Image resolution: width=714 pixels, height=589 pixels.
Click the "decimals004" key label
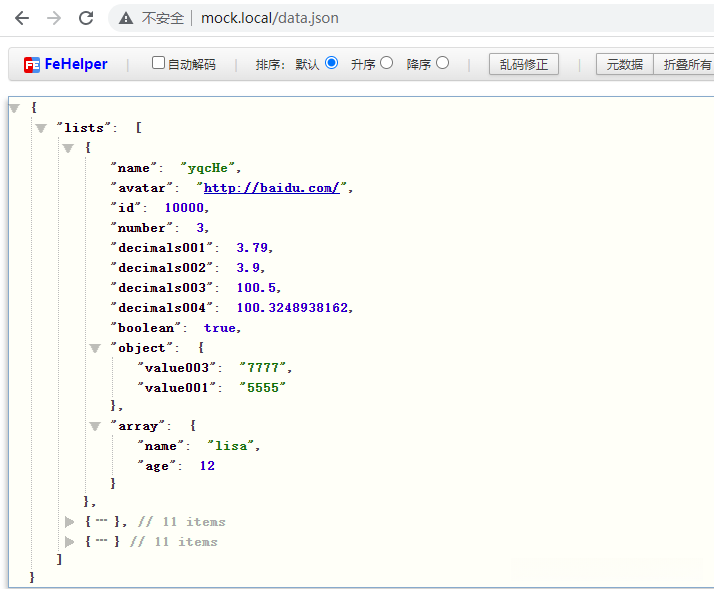(162, 308)
